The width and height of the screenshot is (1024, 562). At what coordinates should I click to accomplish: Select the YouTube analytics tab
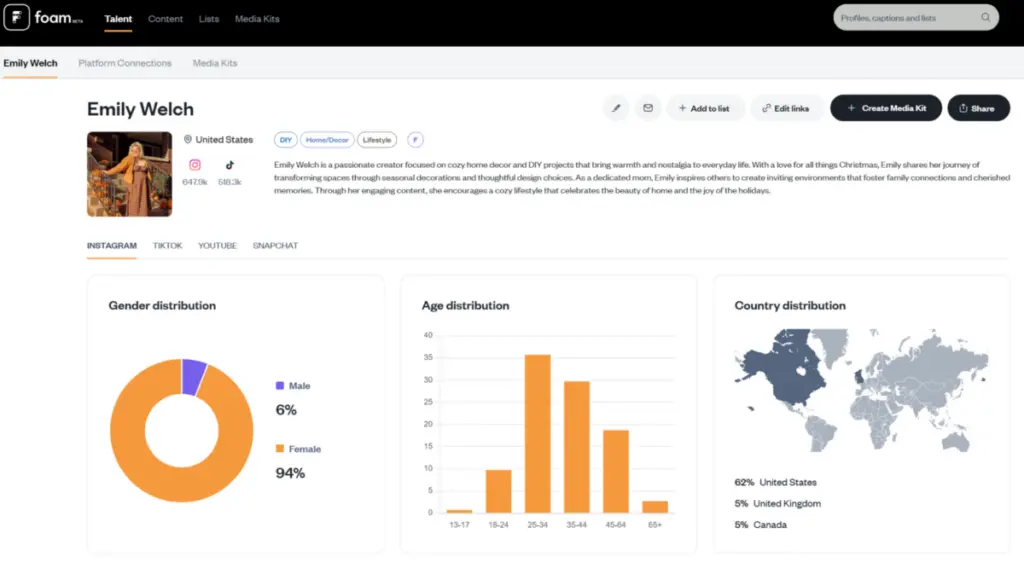217,245
